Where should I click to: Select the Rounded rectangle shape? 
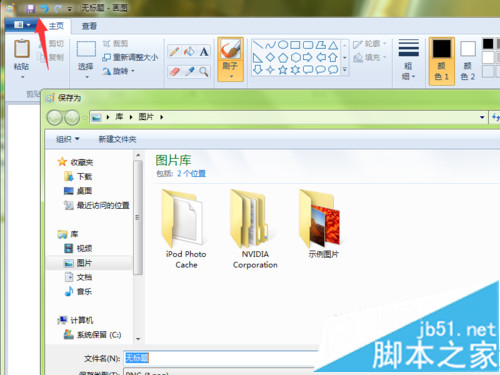click(x=308, y=45)
